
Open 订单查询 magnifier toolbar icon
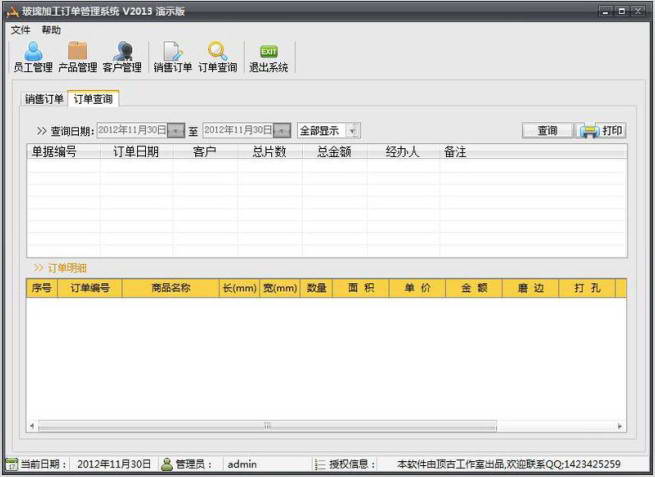(217, 57)
